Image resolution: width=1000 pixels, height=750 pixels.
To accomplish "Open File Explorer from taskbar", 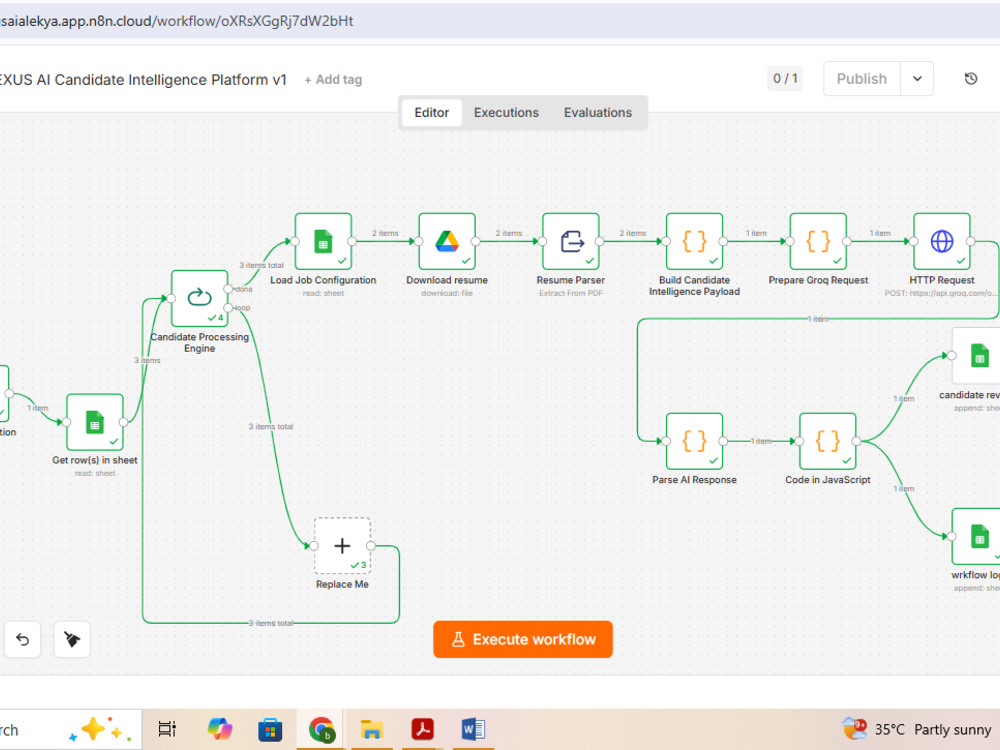I will [372, 730].
